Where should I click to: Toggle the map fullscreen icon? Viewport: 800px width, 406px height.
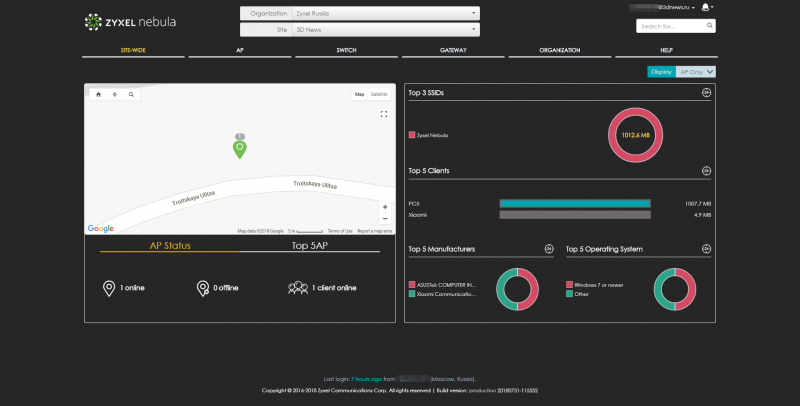384,114
